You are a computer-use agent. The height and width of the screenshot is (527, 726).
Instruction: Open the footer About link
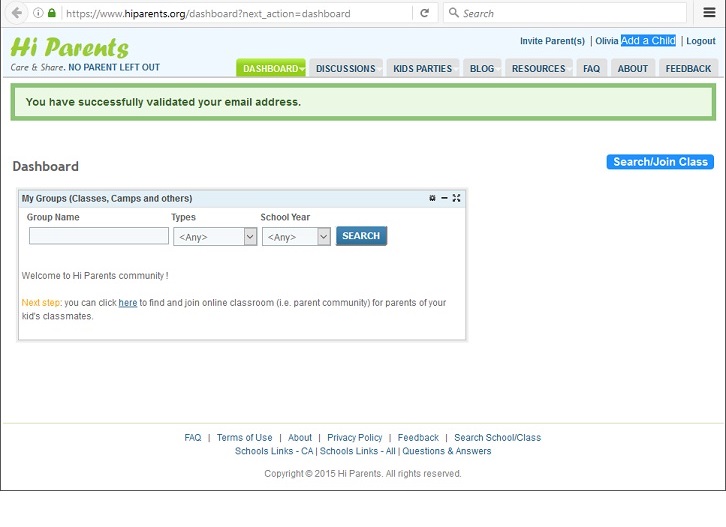pyautogui.click(x=300, y=438)
